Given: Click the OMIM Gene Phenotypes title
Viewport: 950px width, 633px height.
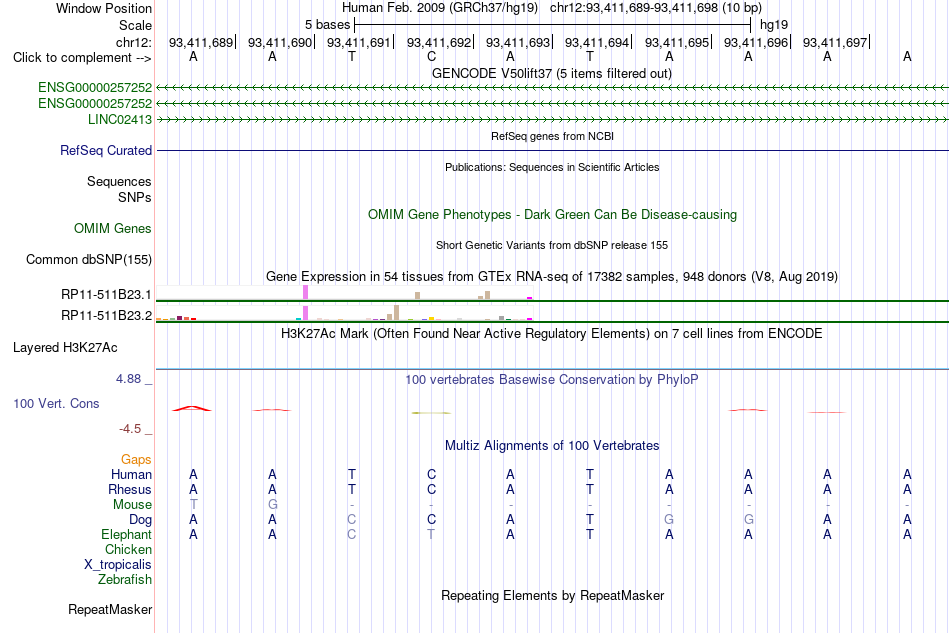Looking at the screenshot, I should 552,214.
